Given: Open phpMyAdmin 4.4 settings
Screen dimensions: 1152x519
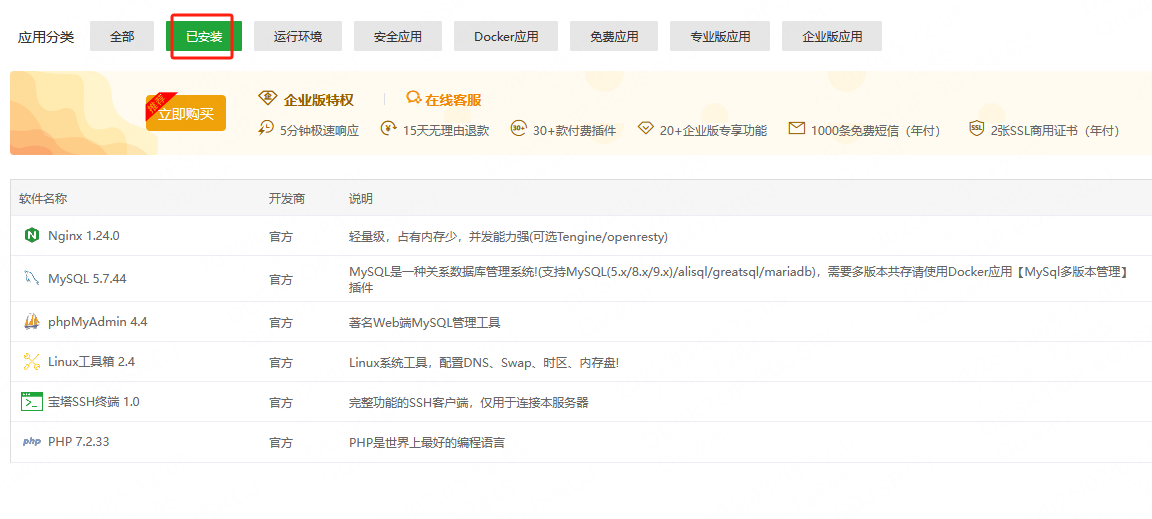Looking at the screenshot, I should click(x=98, y=321).
